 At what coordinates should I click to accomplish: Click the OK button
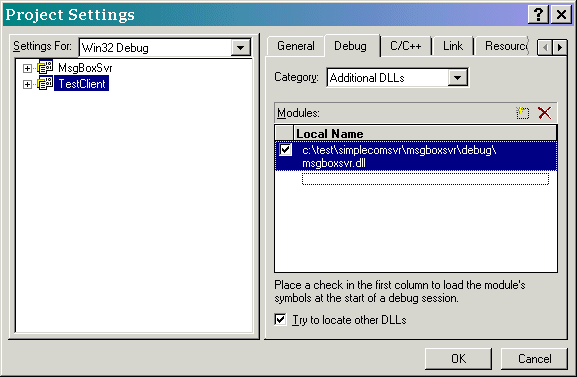tap(458, 359)
